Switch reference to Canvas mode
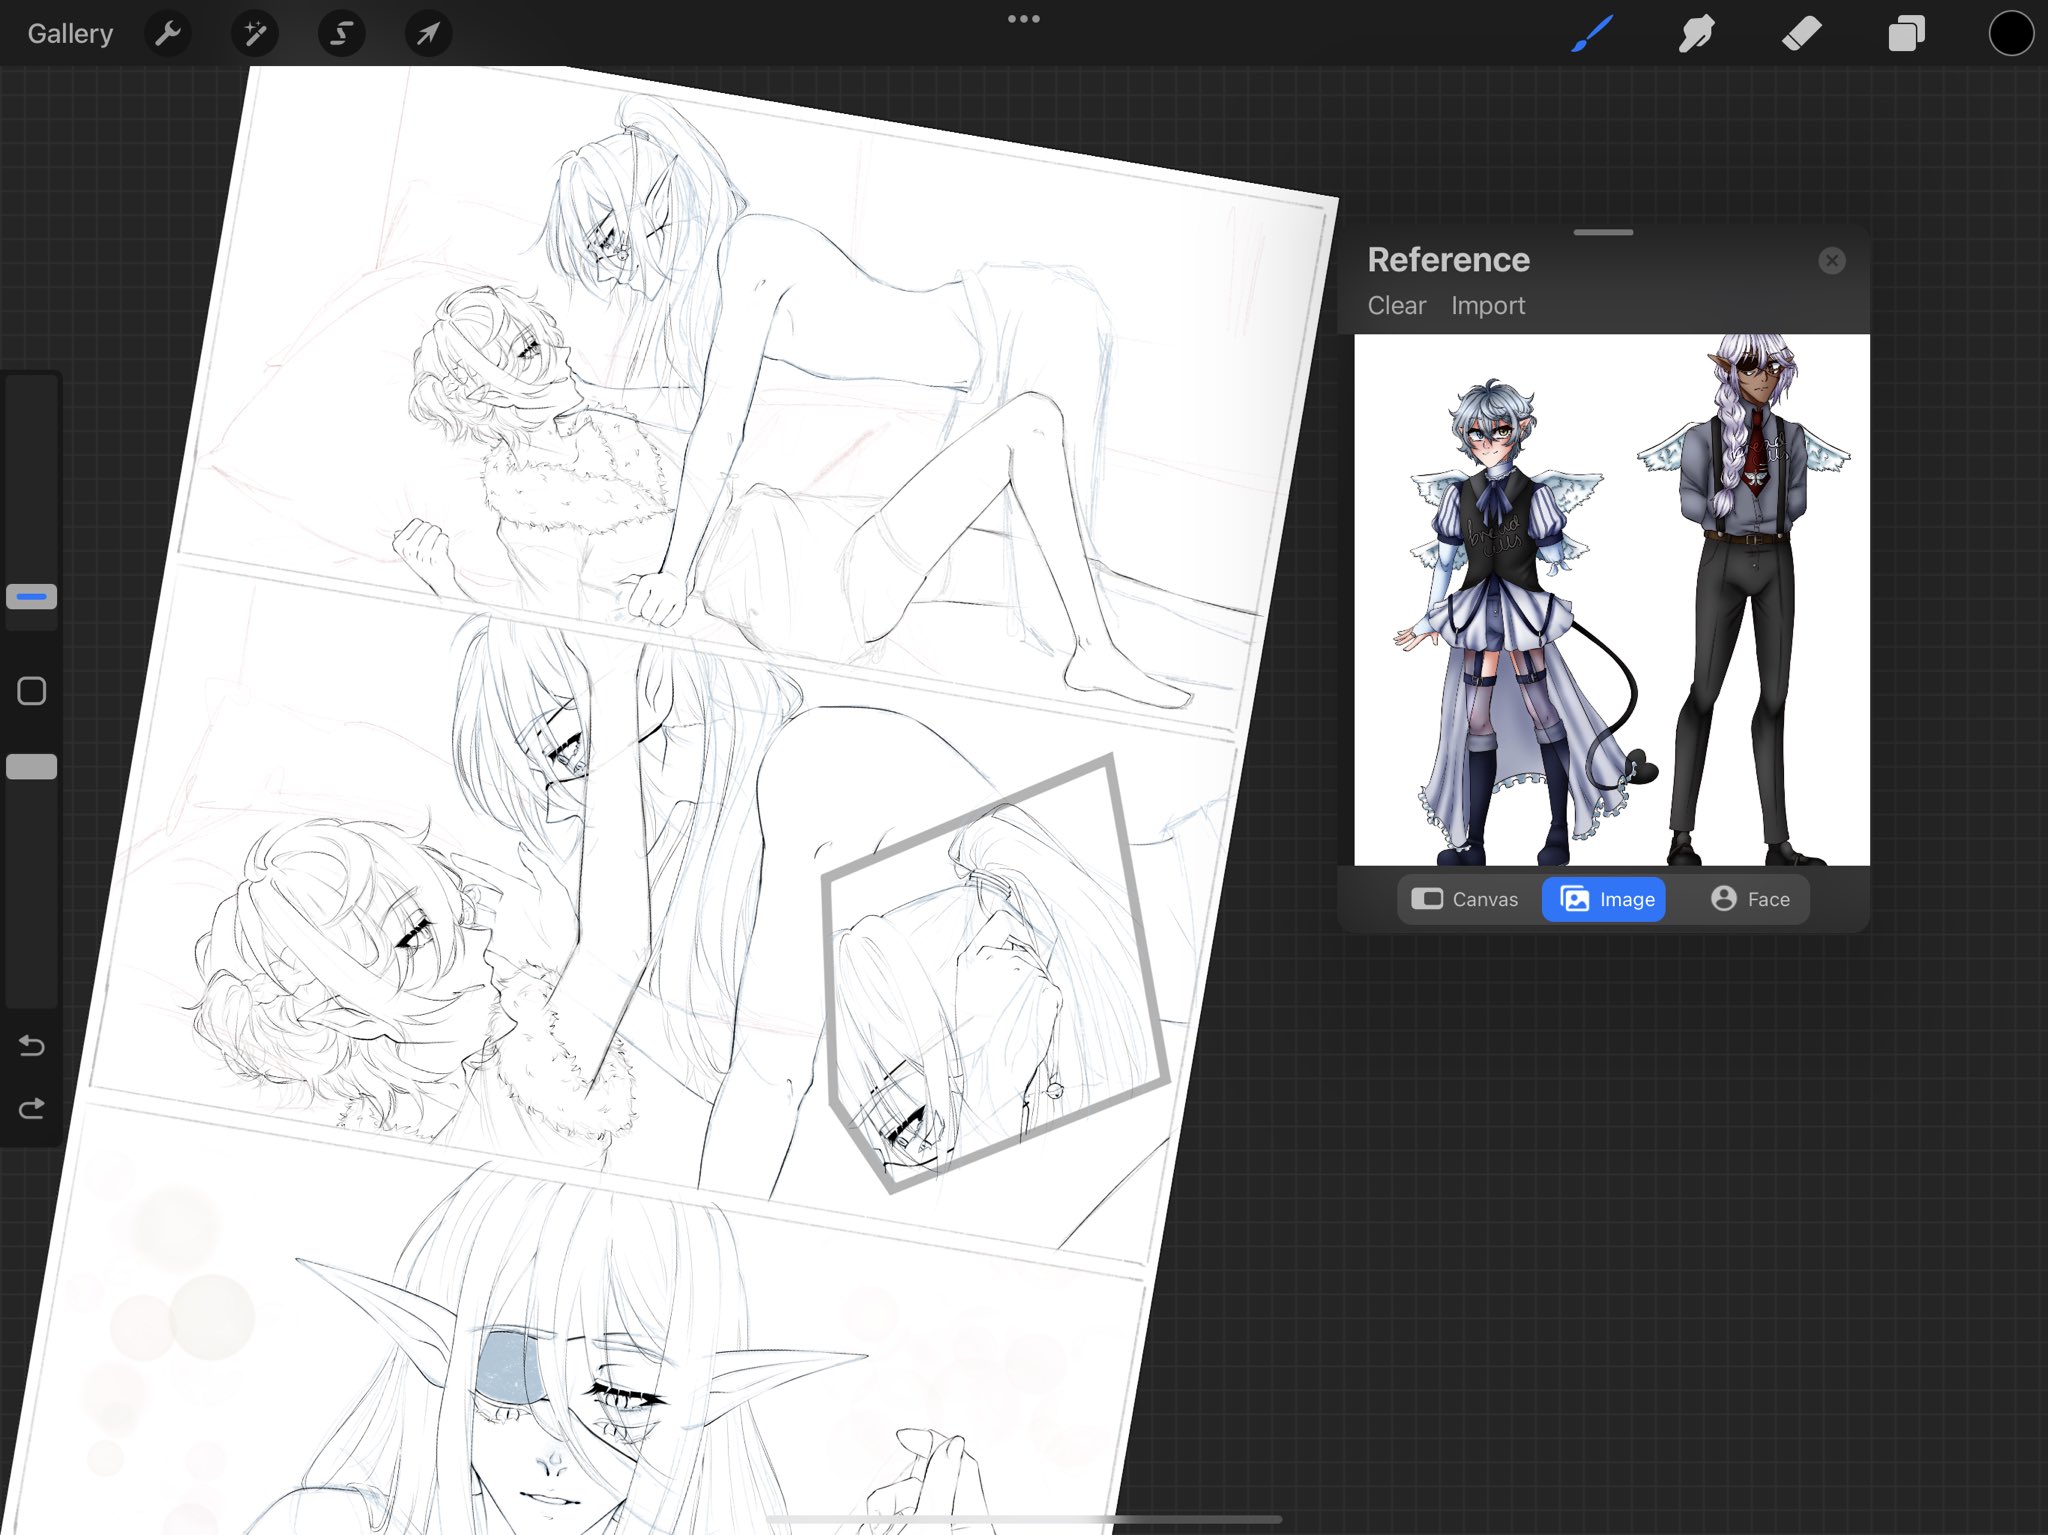Screen dimensions: 2048x1535 pos(1465,899)
